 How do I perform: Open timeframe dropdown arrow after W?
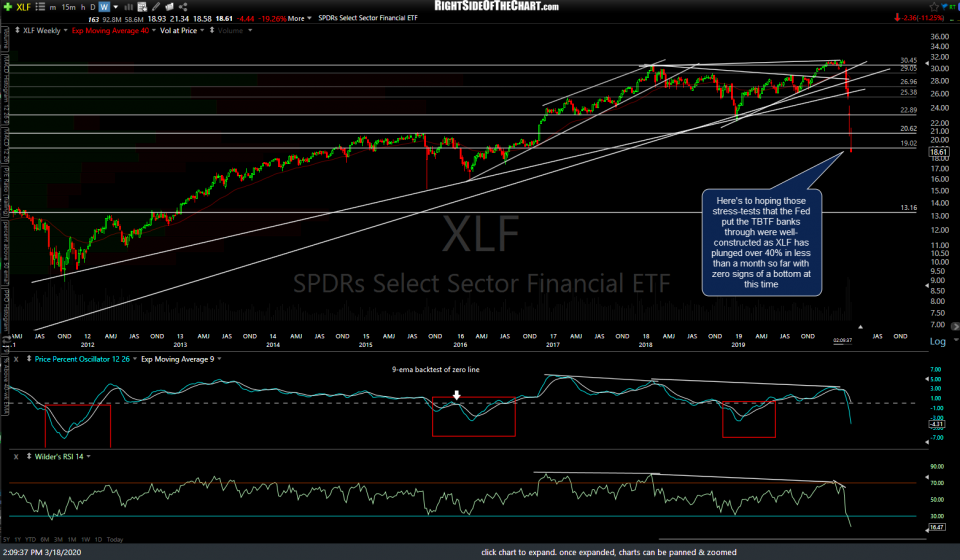click(x=116, y=7)
